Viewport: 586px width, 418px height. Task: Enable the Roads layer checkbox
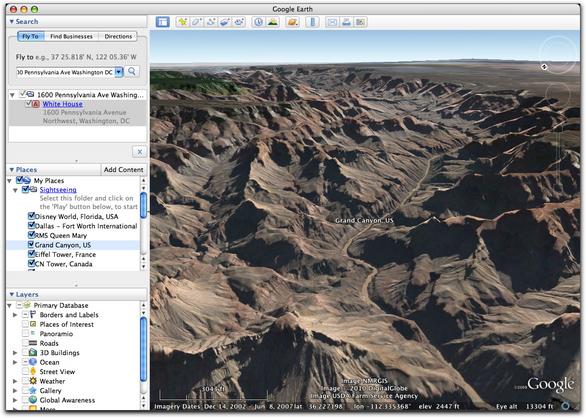click(x=25, y=343)
